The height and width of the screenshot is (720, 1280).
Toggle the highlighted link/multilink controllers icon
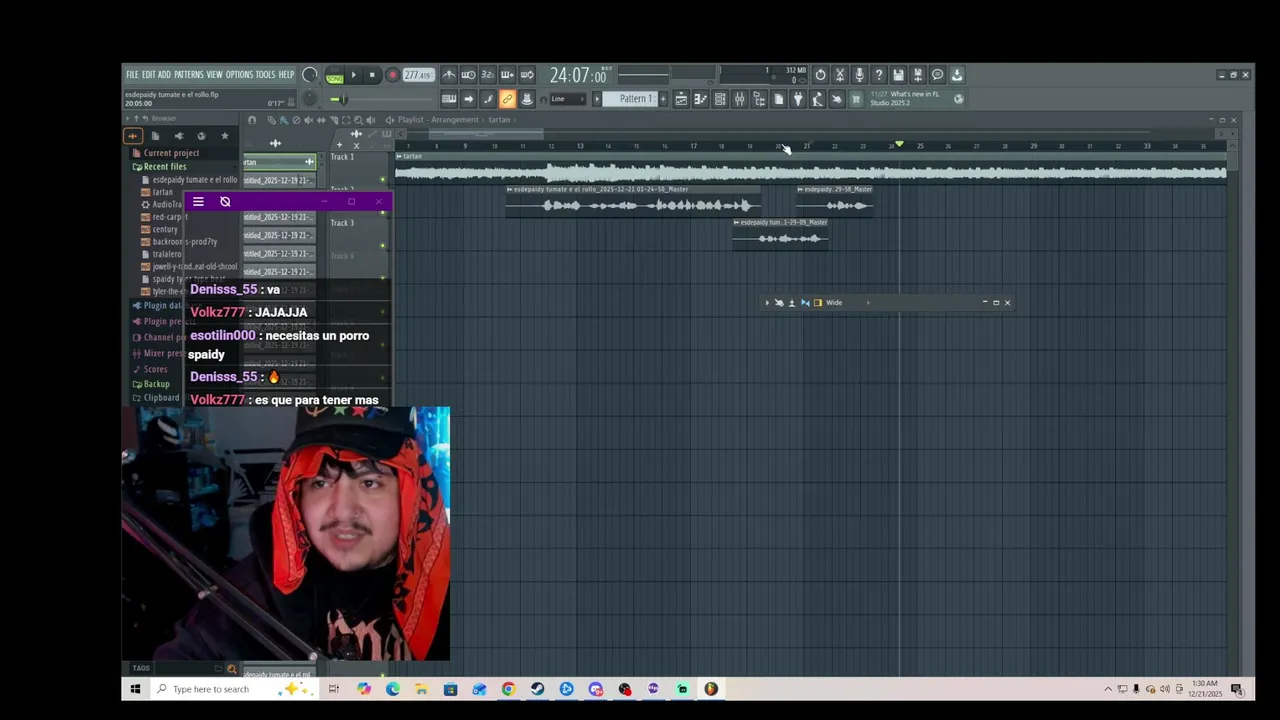click(507, 99)
